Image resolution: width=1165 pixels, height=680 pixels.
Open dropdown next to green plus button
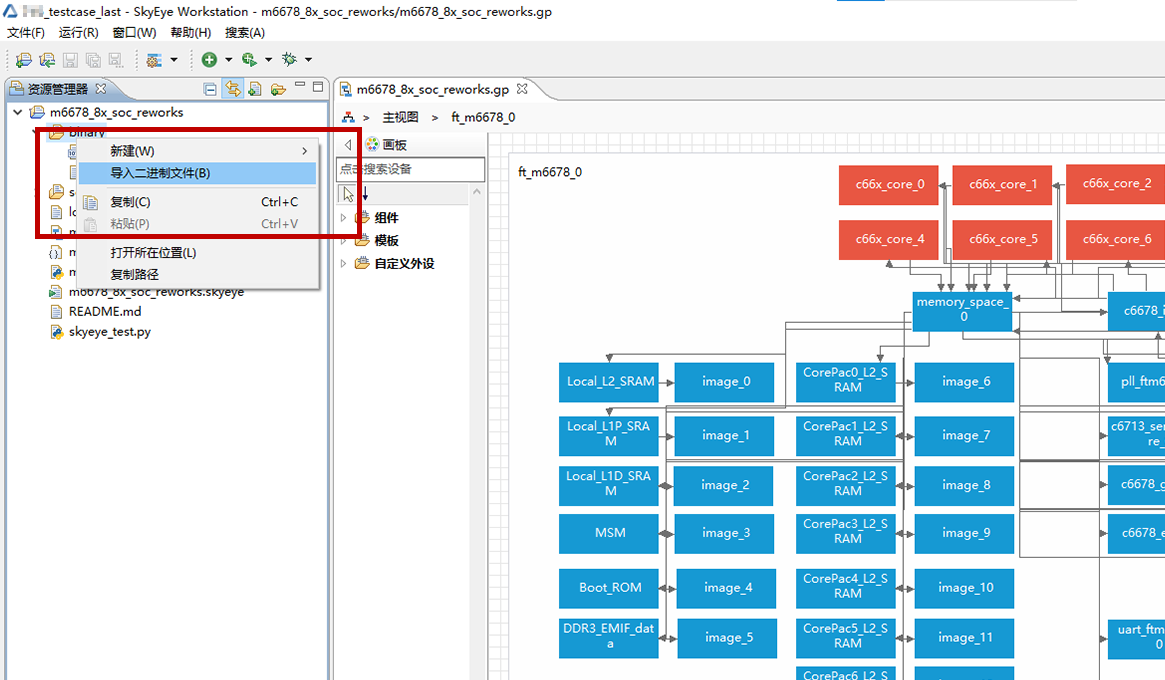click(229, 59)
